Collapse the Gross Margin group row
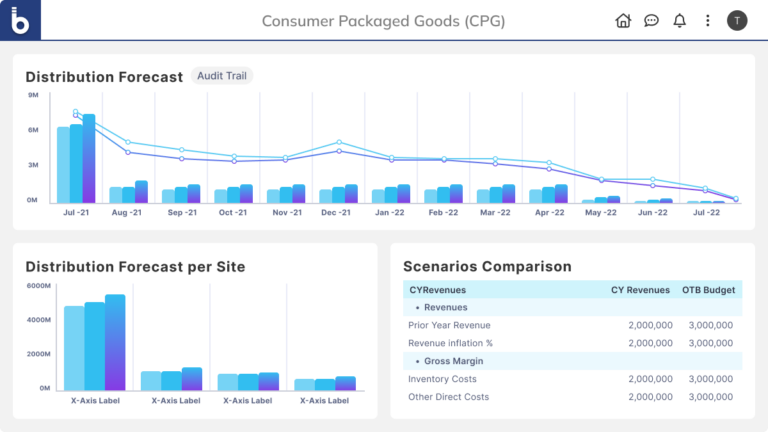 (x=450, y=361)
